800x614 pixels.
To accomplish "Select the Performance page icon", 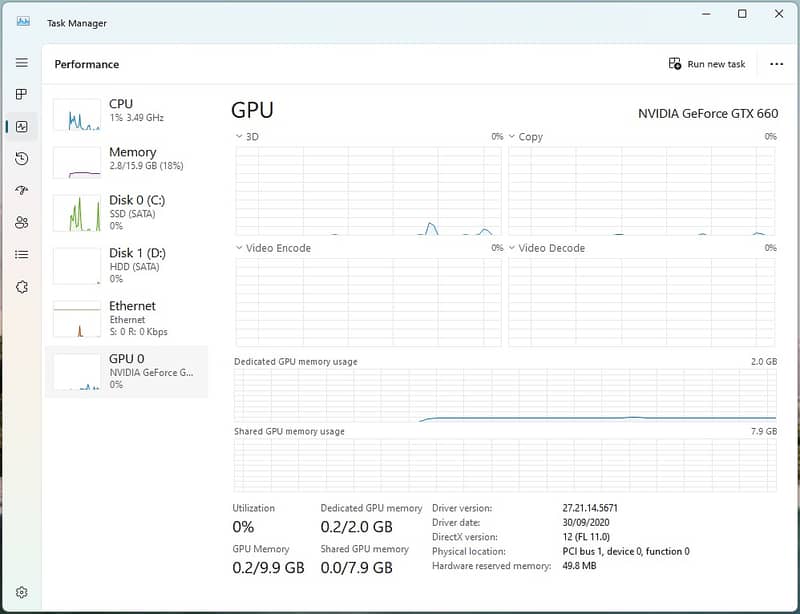I will (x=21, y=126).
